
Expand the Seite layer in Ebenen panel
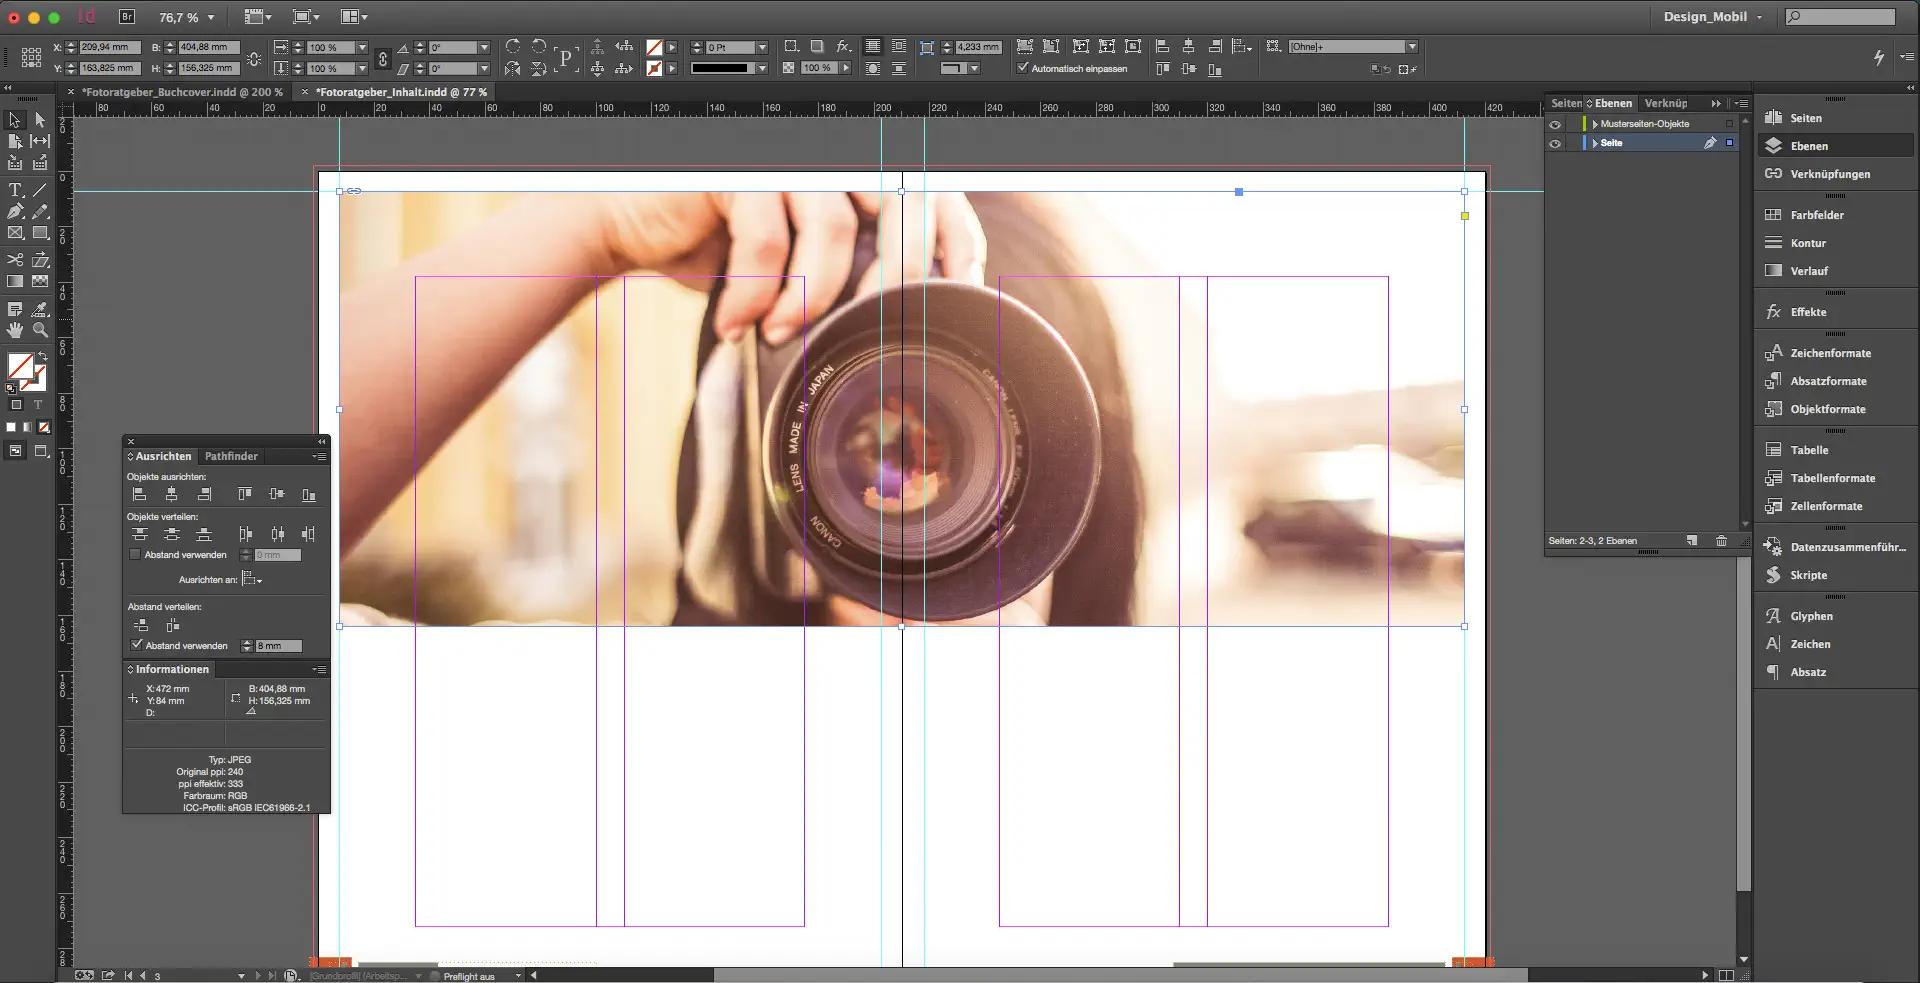(x=1594, y=143)
